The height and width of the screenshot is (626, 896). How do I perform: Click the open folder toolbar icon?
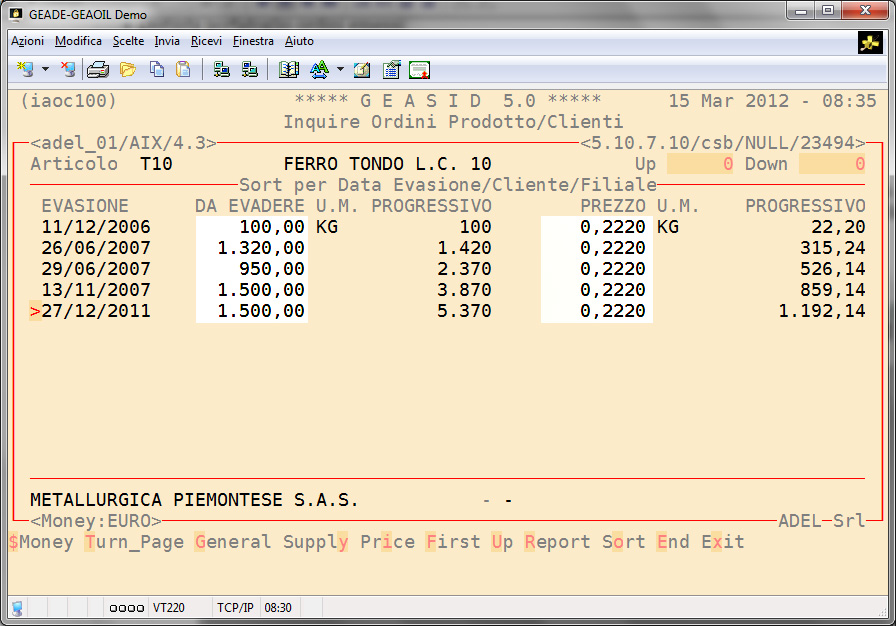127,70
